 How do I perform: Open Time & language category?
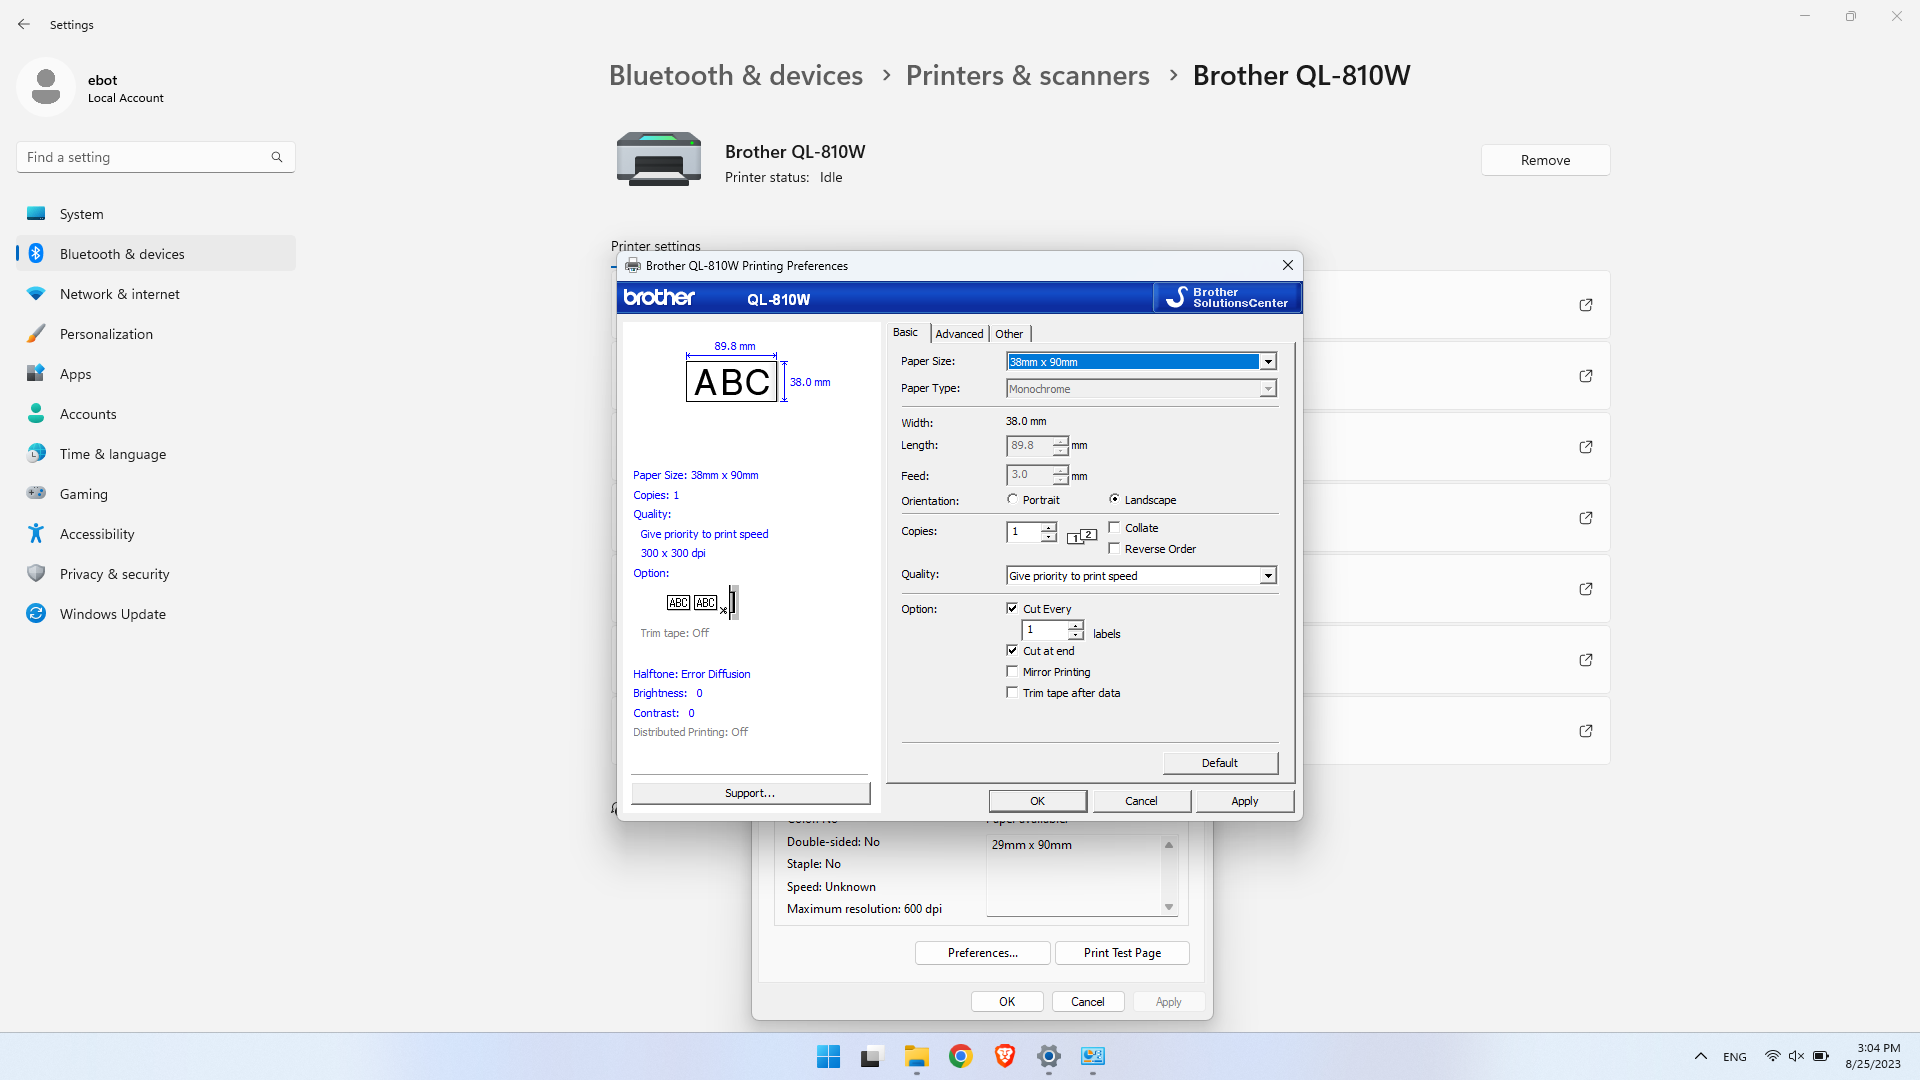(x=156, y=454)
